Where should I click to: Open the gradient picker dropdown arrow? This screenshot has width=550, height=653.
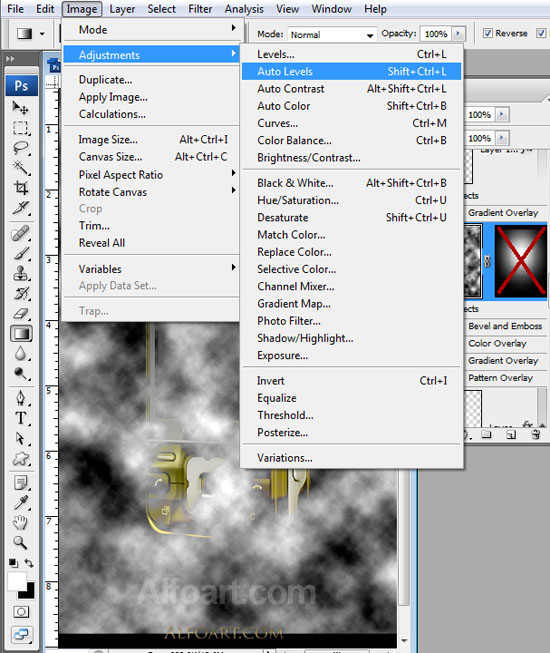tap(42, 33)
